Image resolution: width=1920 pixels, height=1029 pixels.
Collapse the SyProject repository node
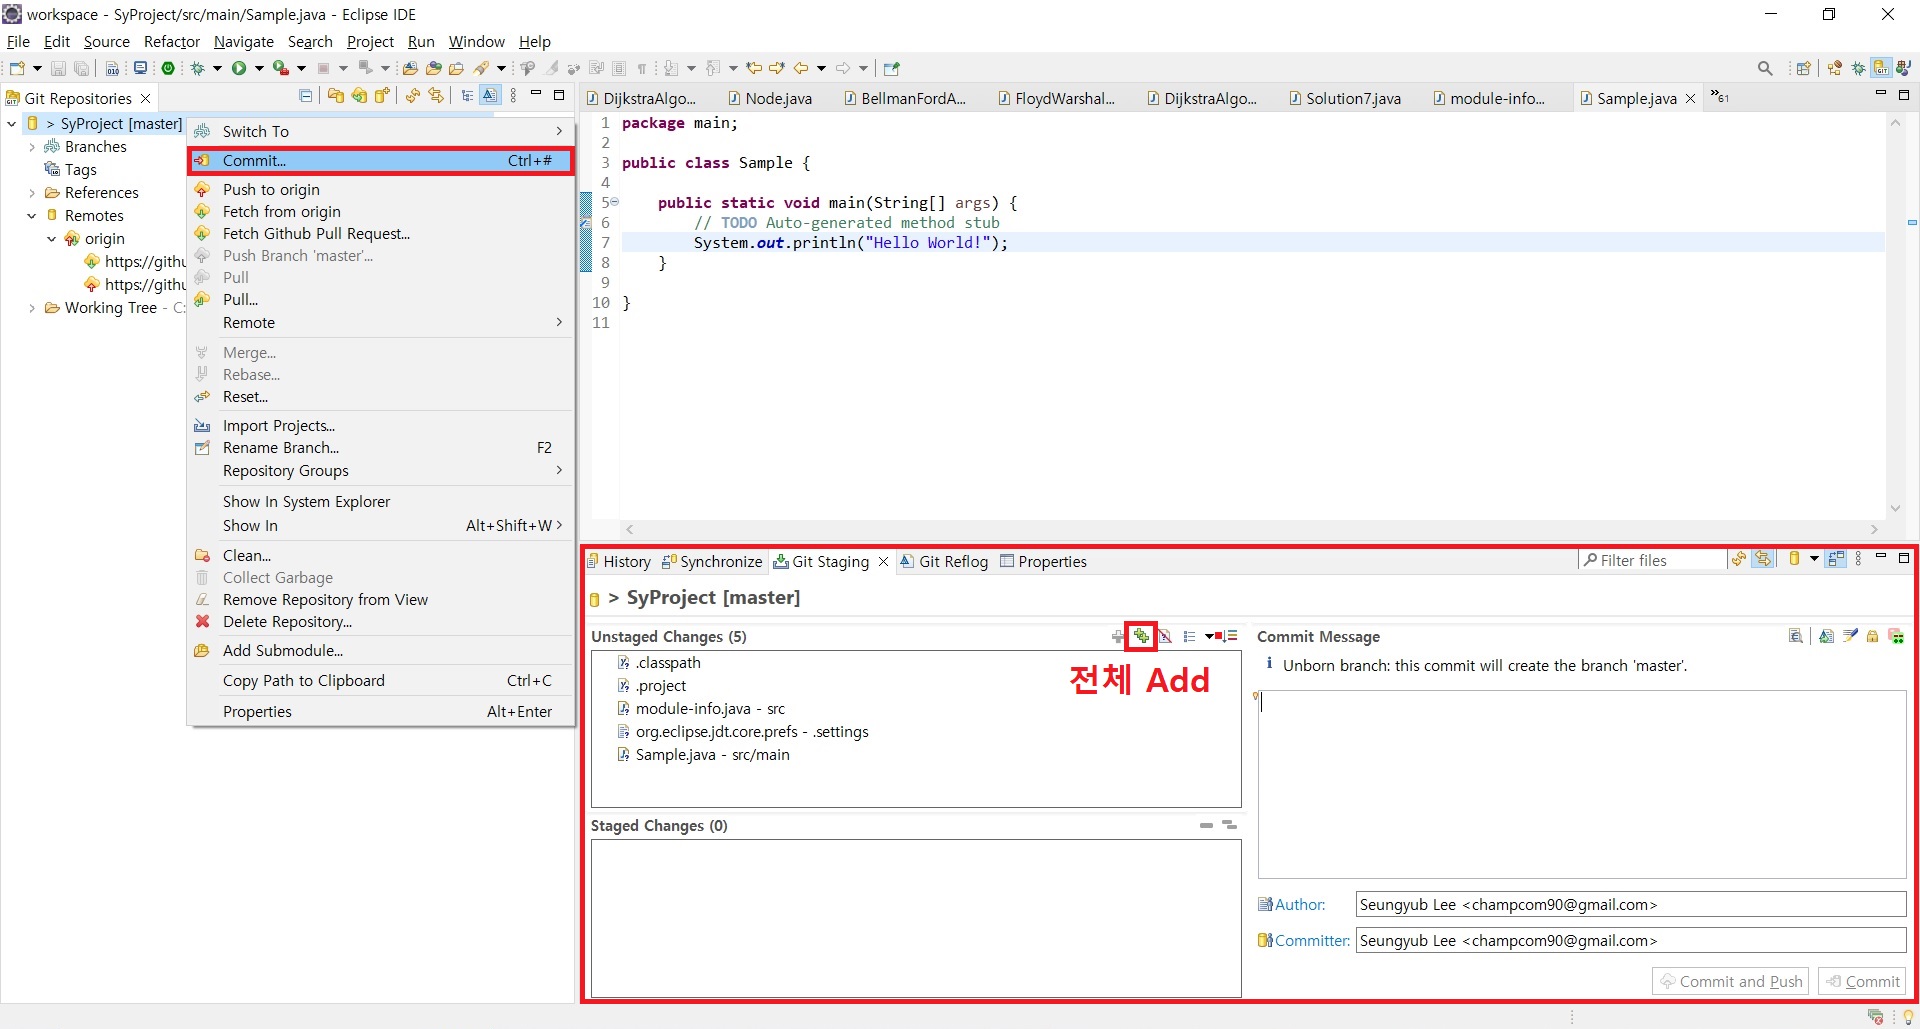(12, 124)
